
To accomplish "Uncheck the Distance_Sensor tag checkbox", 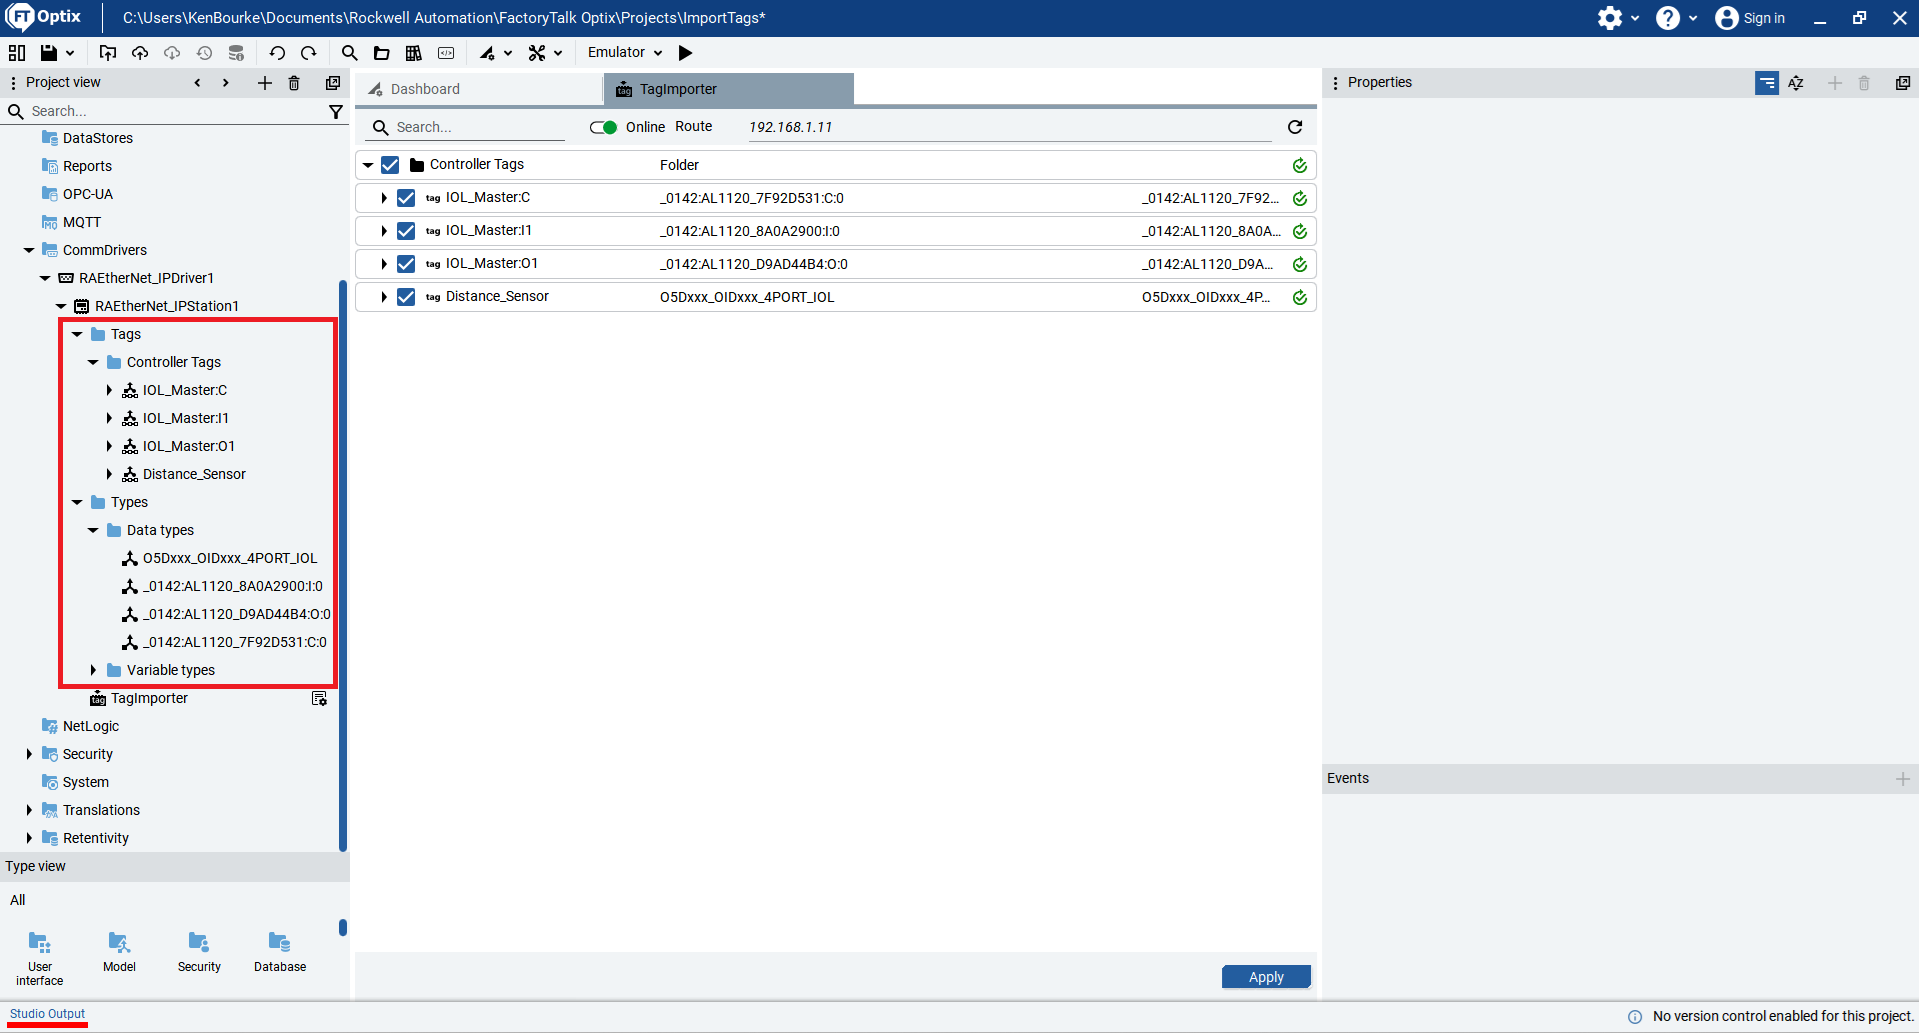I will [406, 297].
